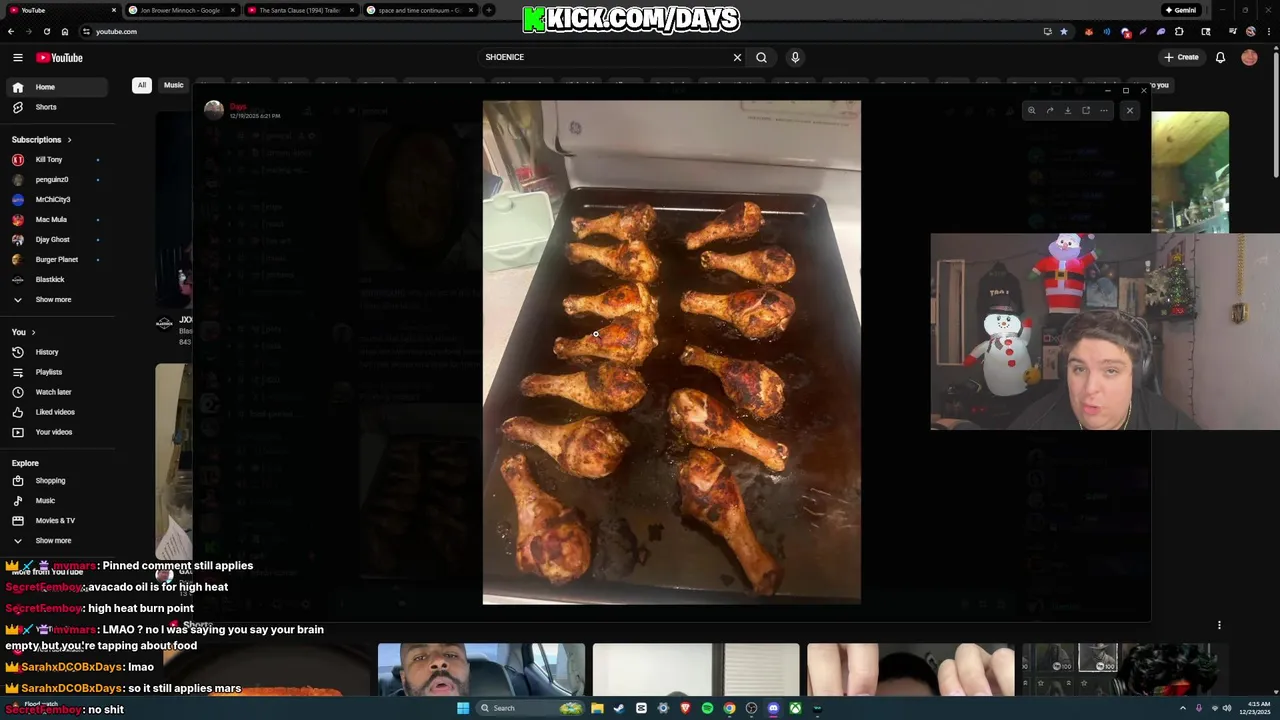Open the Djay Ghost channel
Screen dimensions: 1280x720
57,240
